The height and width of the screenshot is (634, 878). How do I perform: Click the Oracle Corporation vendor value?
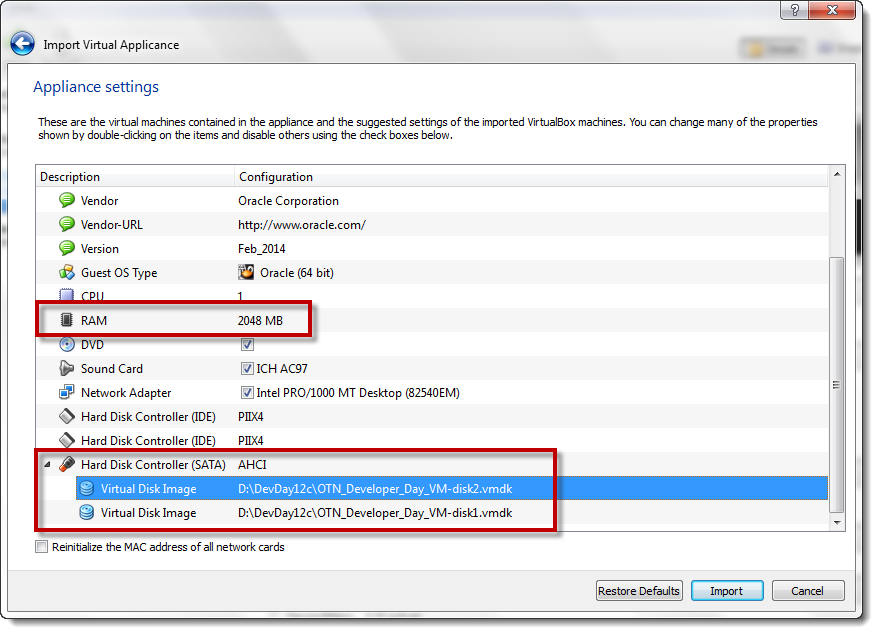pos(288,201)
